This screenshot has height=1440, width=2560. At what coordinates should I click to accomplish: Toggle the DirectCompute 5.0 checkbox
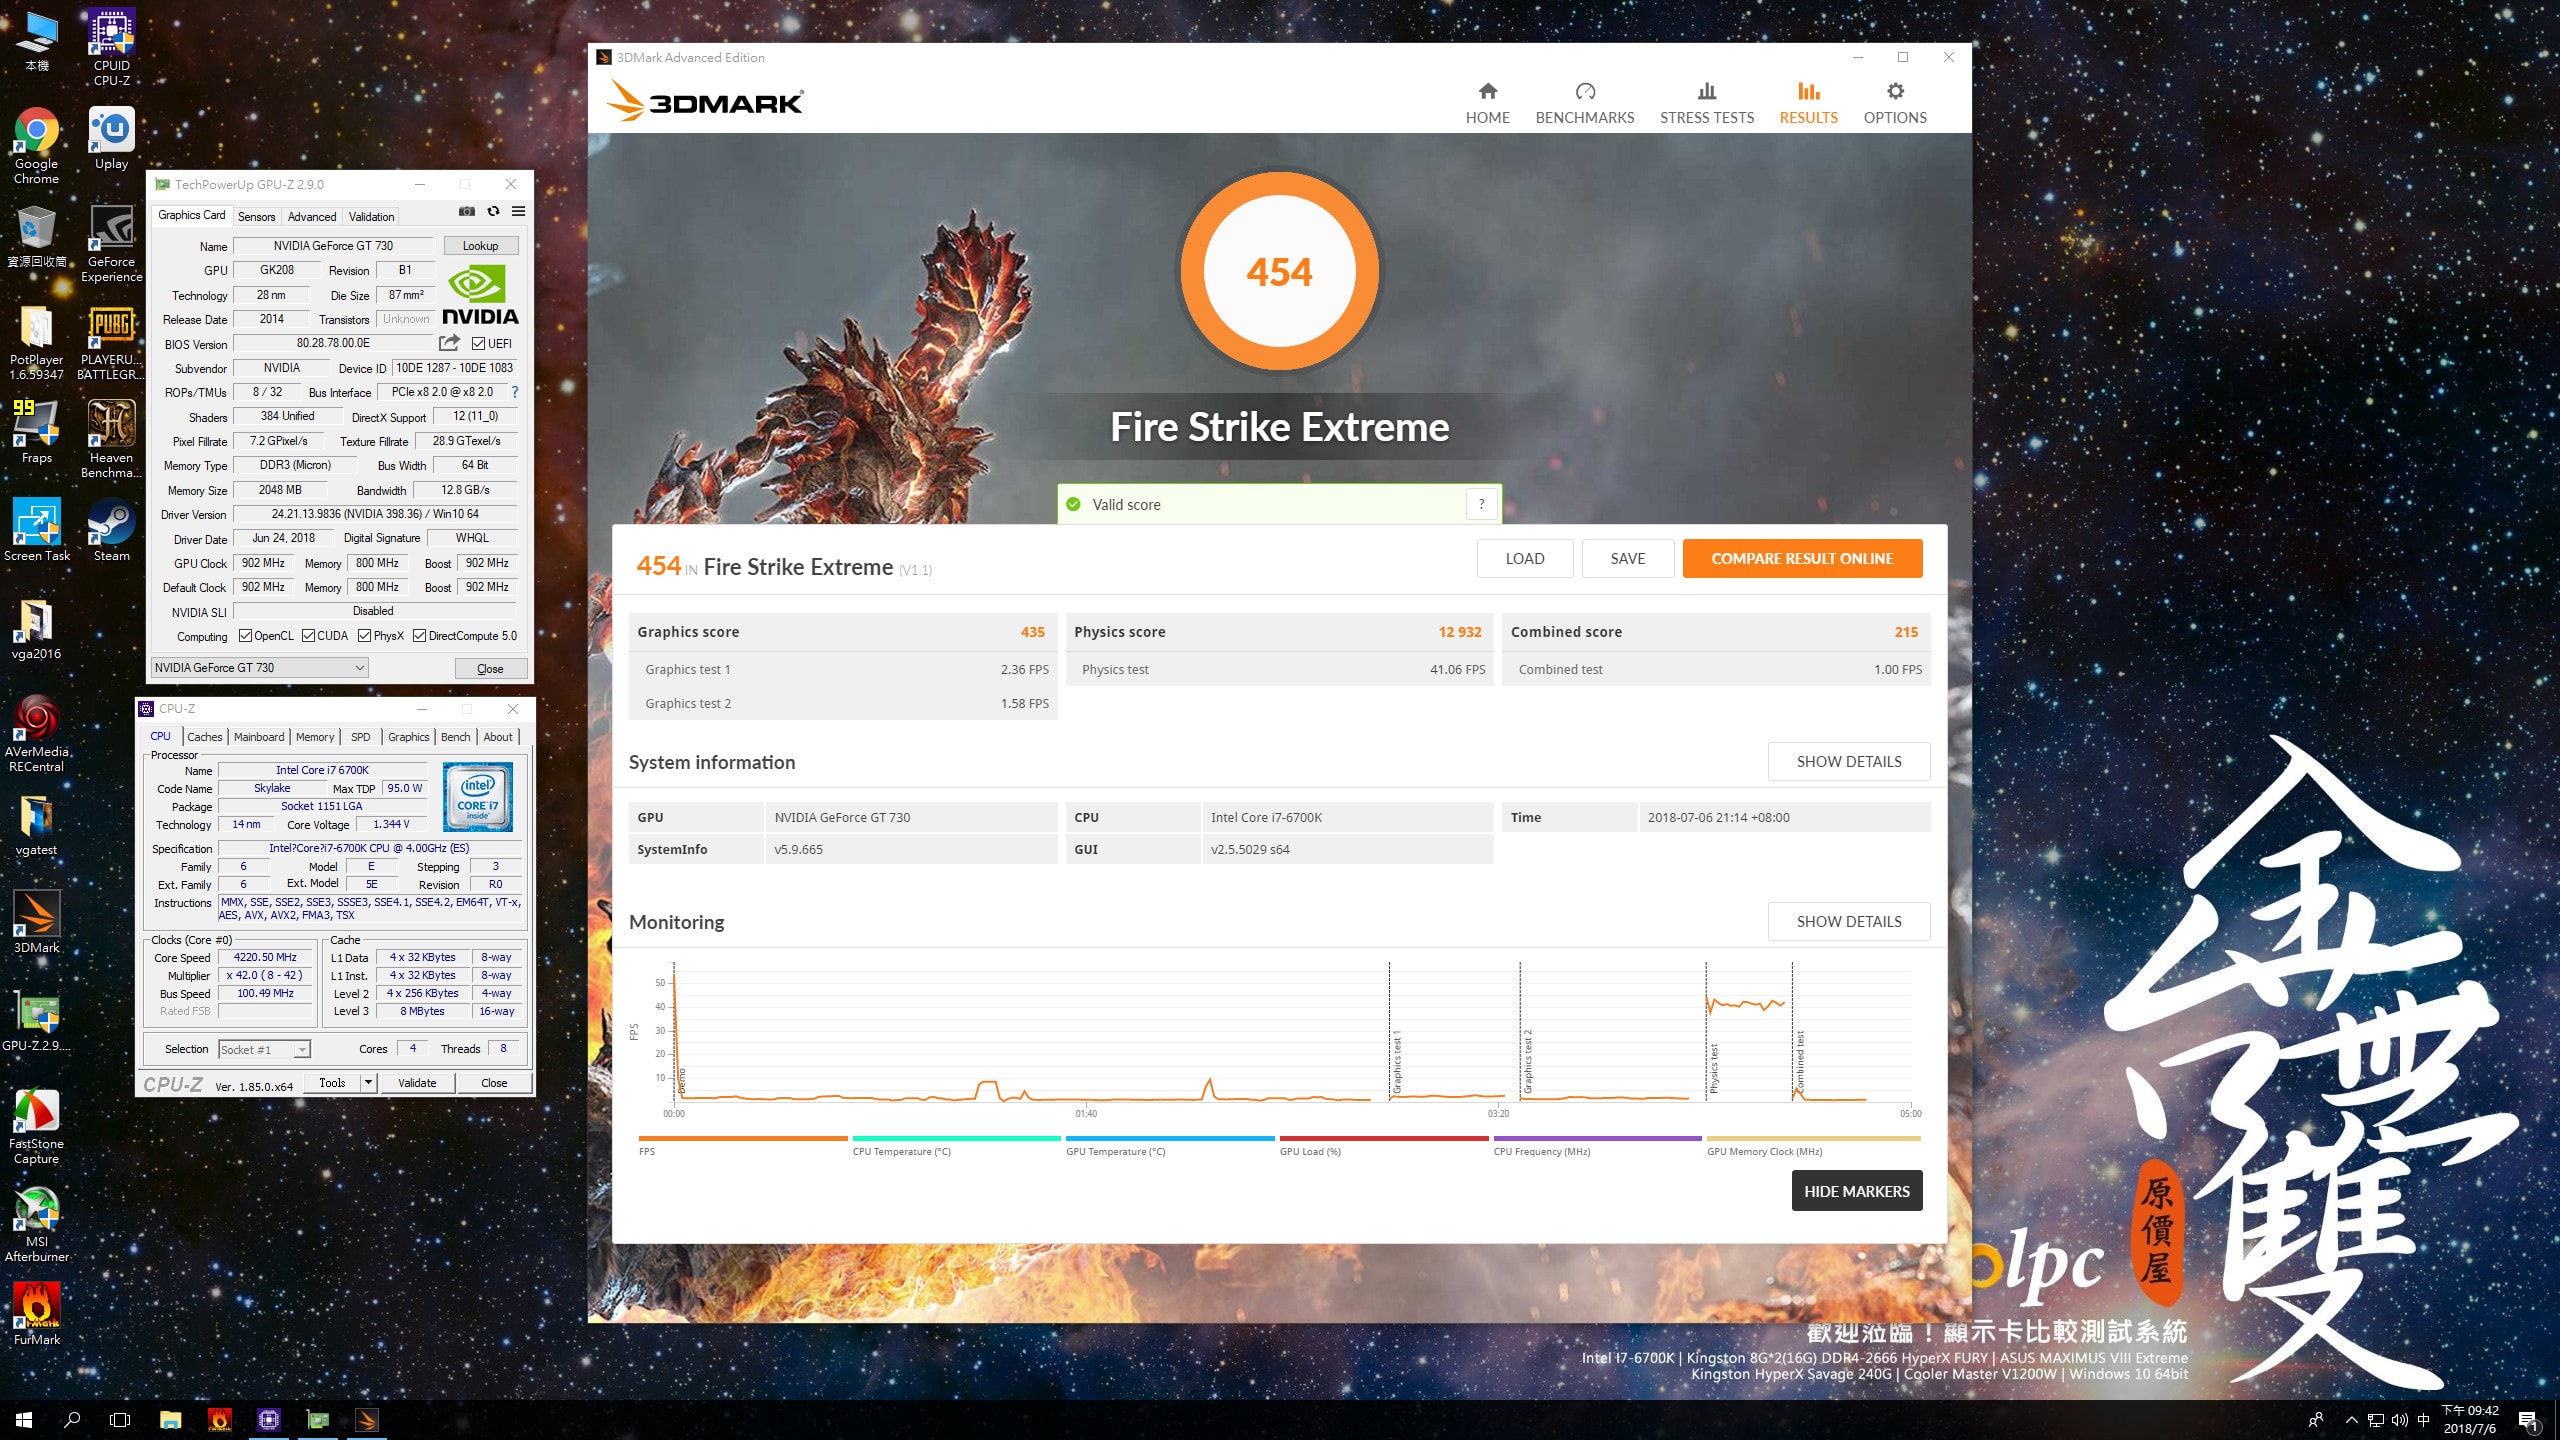click(420, 636)
